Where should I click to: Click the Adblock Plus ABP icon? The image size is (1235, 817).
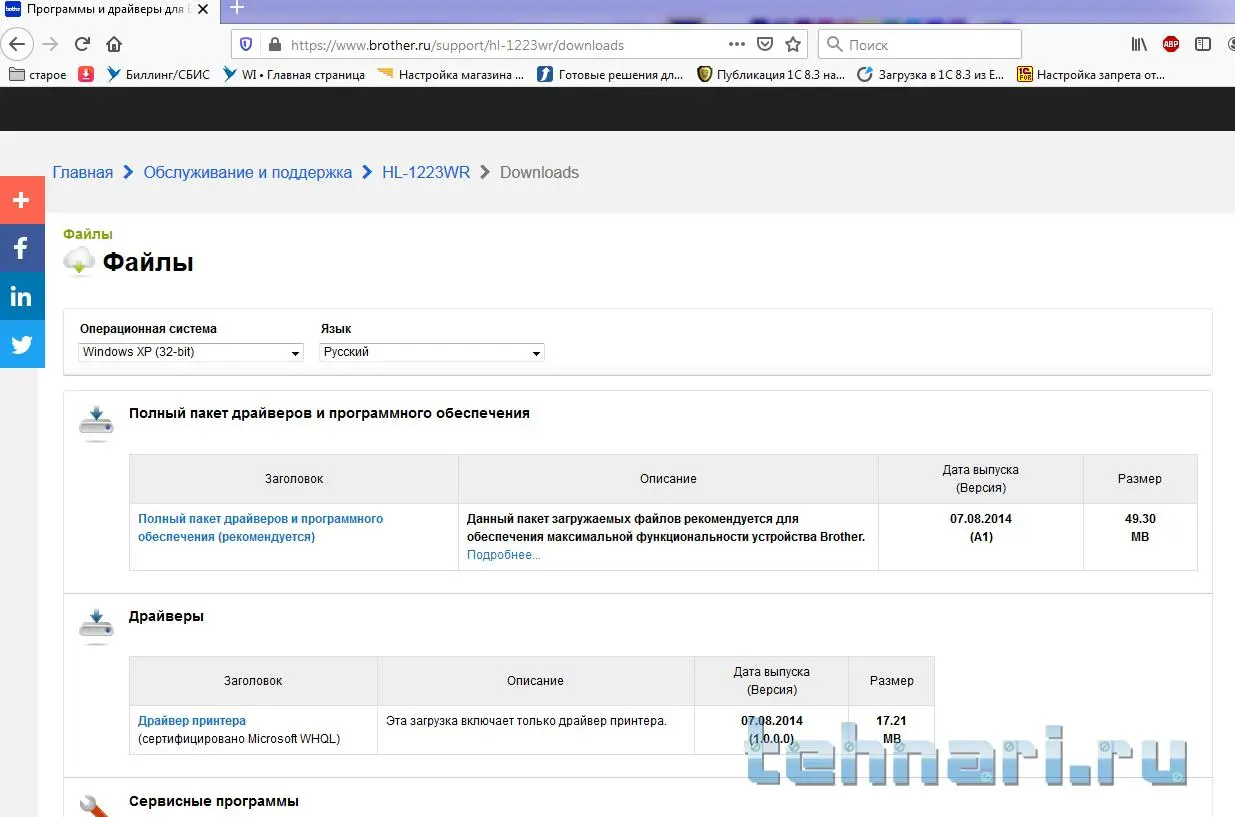click(x=1171, y=44)
